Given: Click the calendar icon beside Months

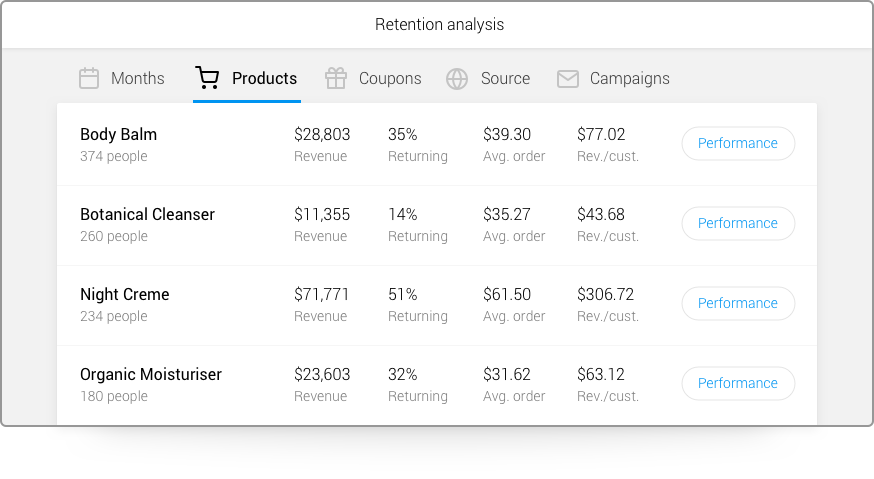Looking at the screenshot, I should coord(89,78).
